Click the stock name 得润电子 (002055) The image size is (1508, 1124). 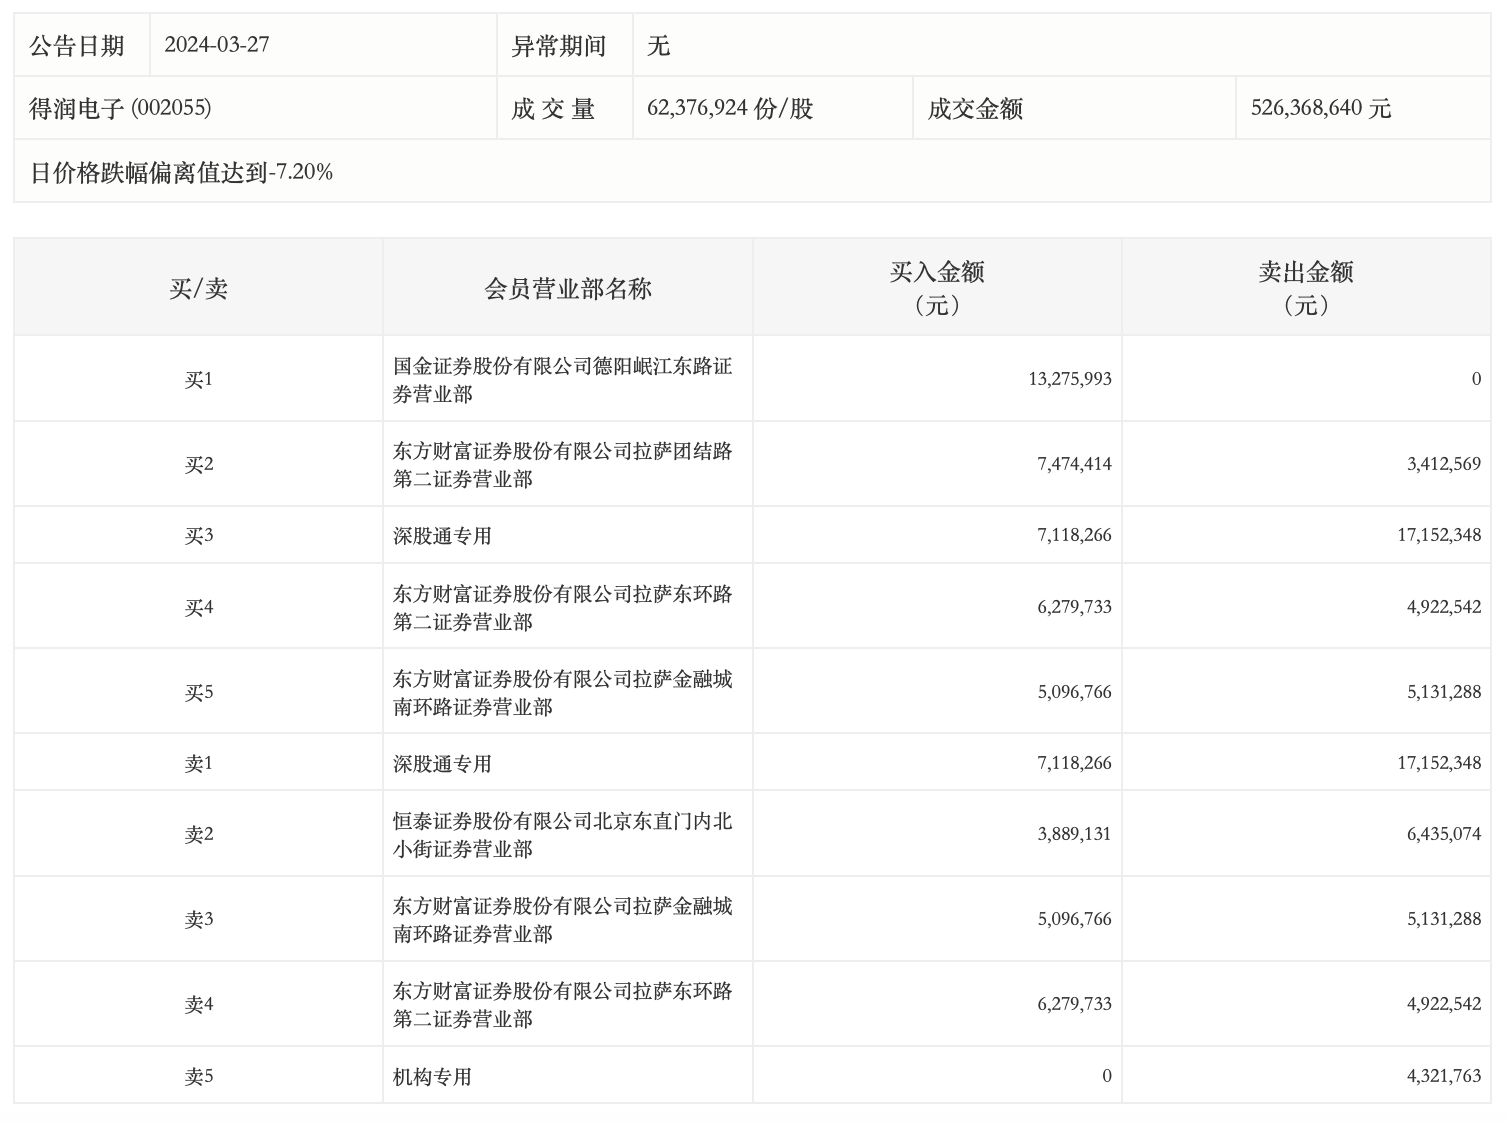click(x=120, y=108)
